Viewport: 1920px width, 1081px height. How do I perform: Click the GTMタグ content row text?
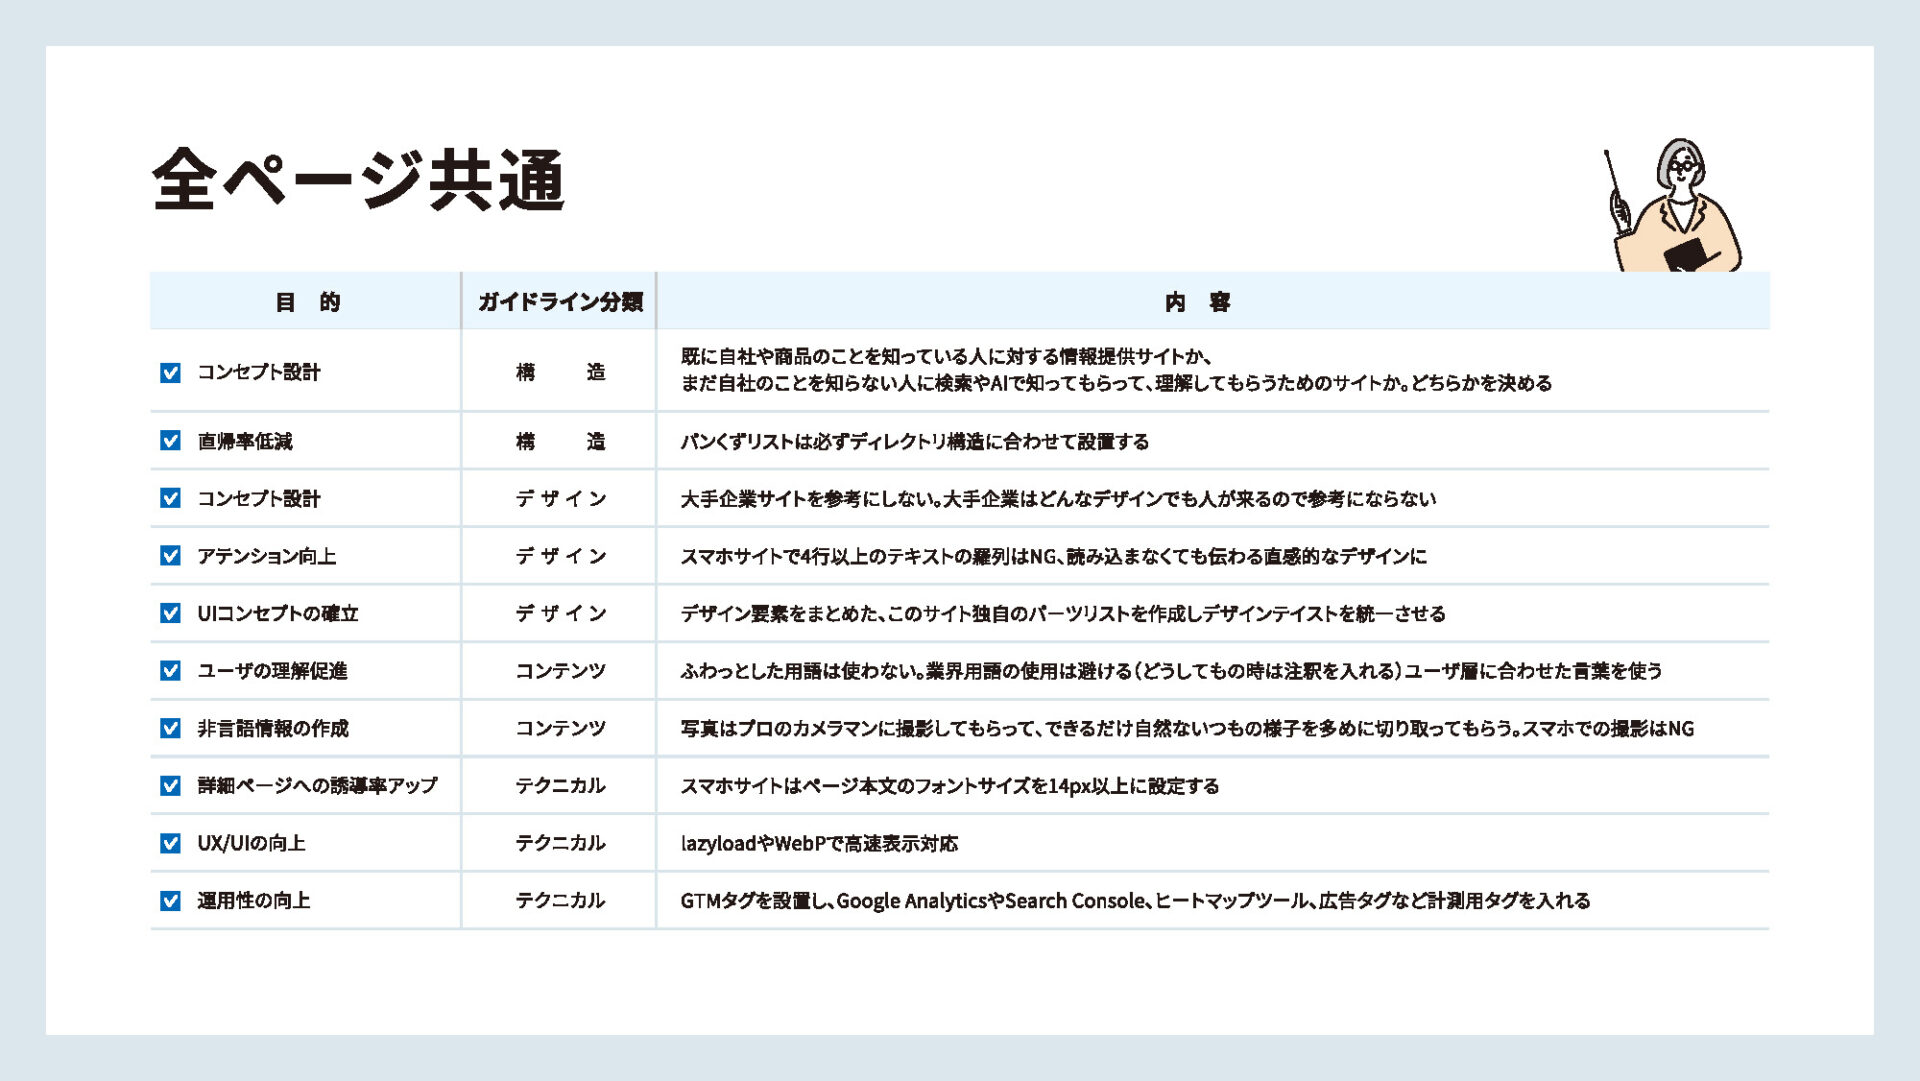[1134, 901]
